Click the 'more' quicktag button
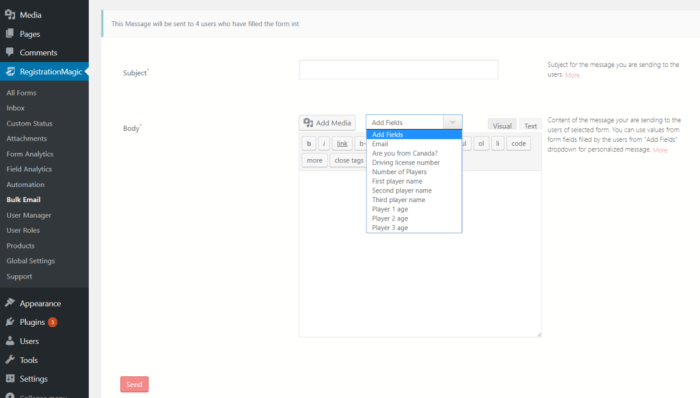The height and width of the screenshot is (398, 700). (x=314, y=160)
